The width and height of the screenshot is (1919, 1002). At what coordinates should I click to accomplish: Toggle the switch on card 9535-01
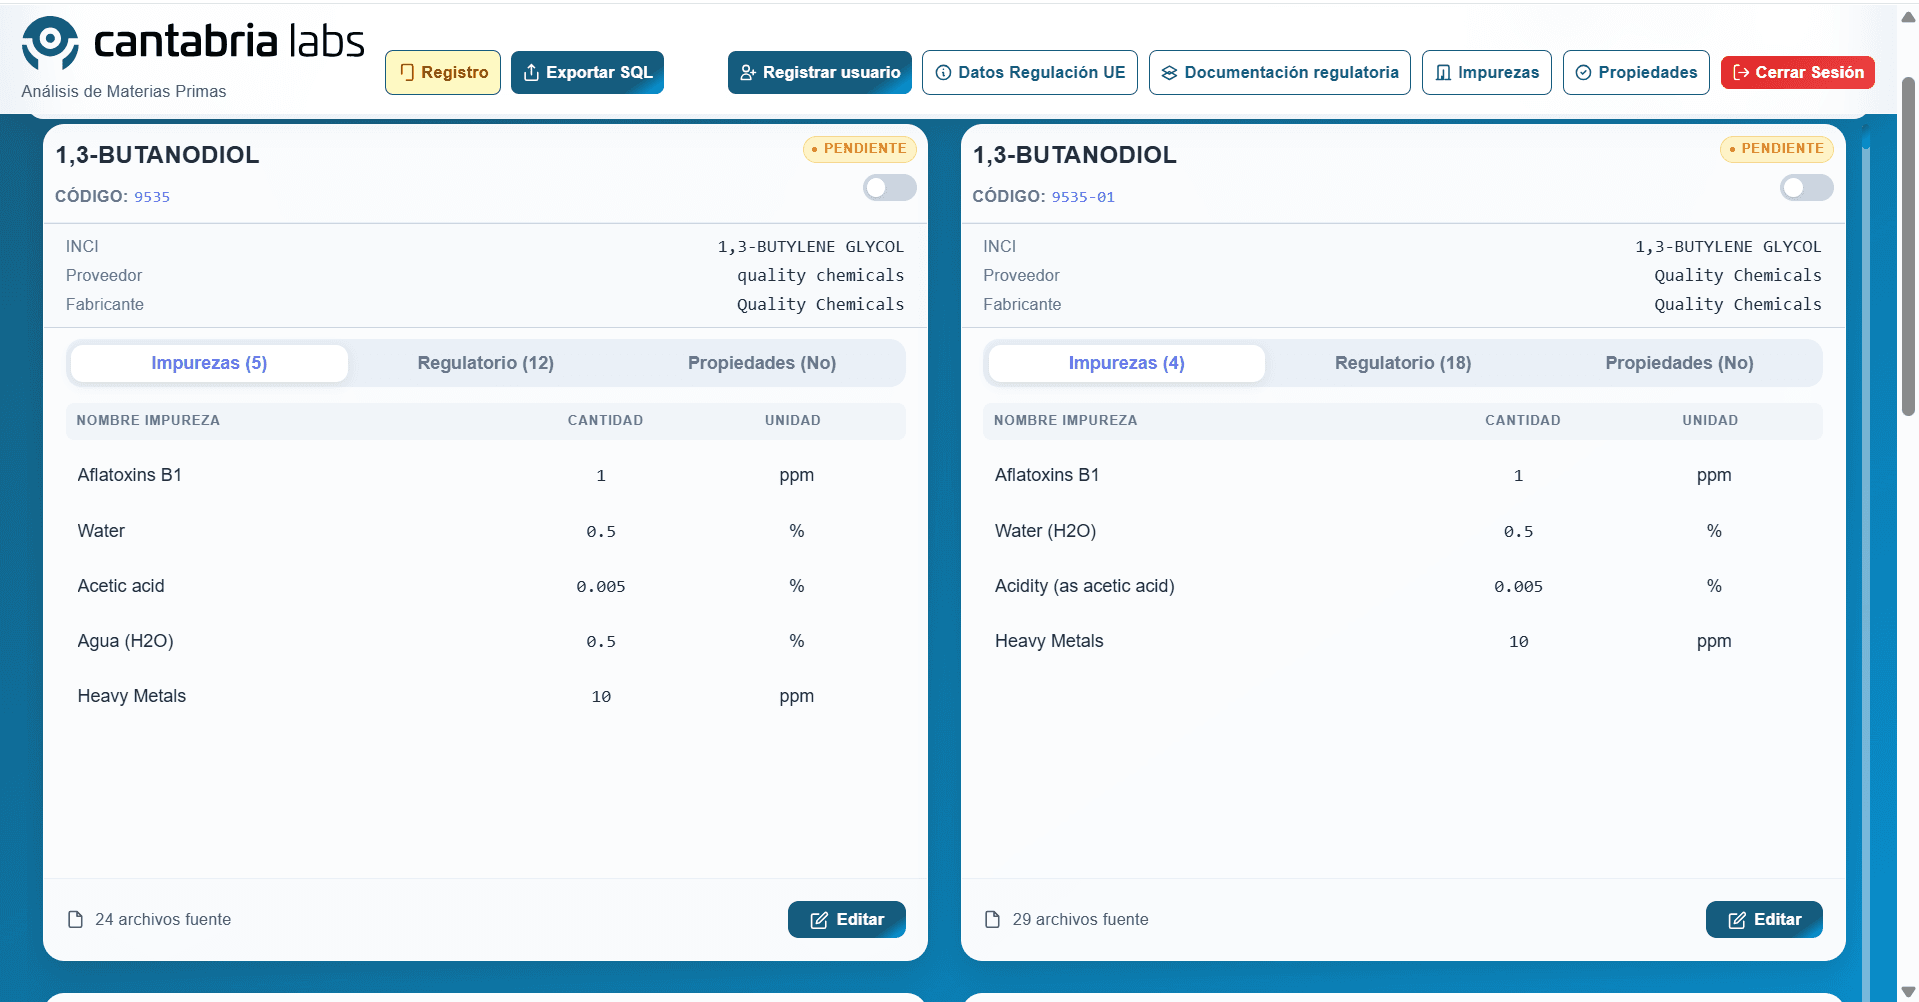pyautogui.click(x=1807, y=187)
